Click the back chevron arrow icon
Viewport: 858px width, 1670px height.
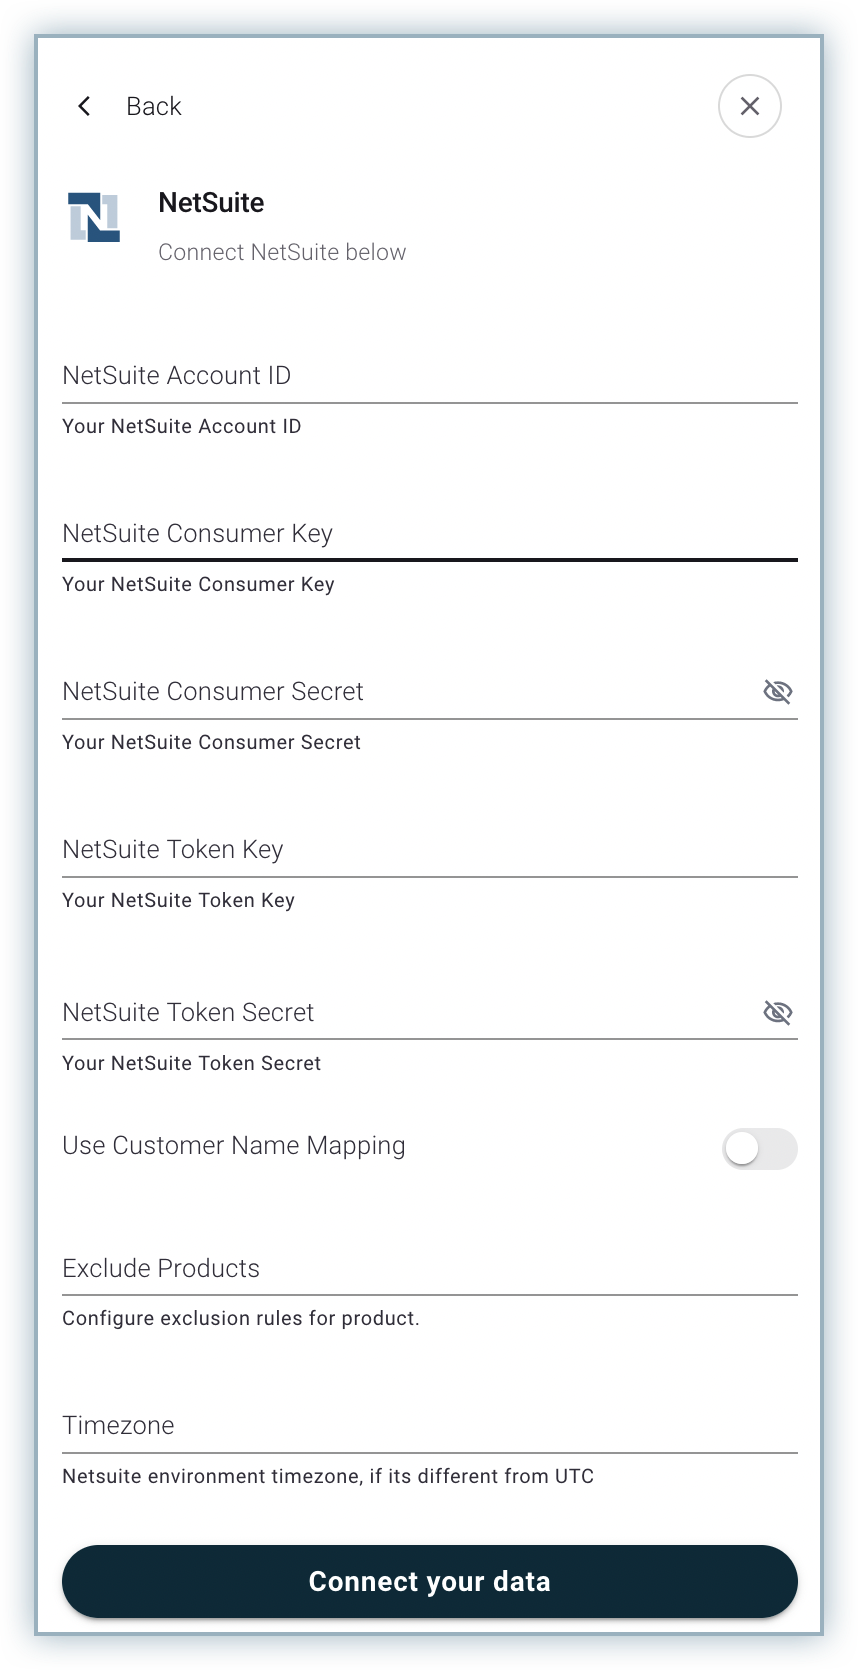click(x=85, y=106)
